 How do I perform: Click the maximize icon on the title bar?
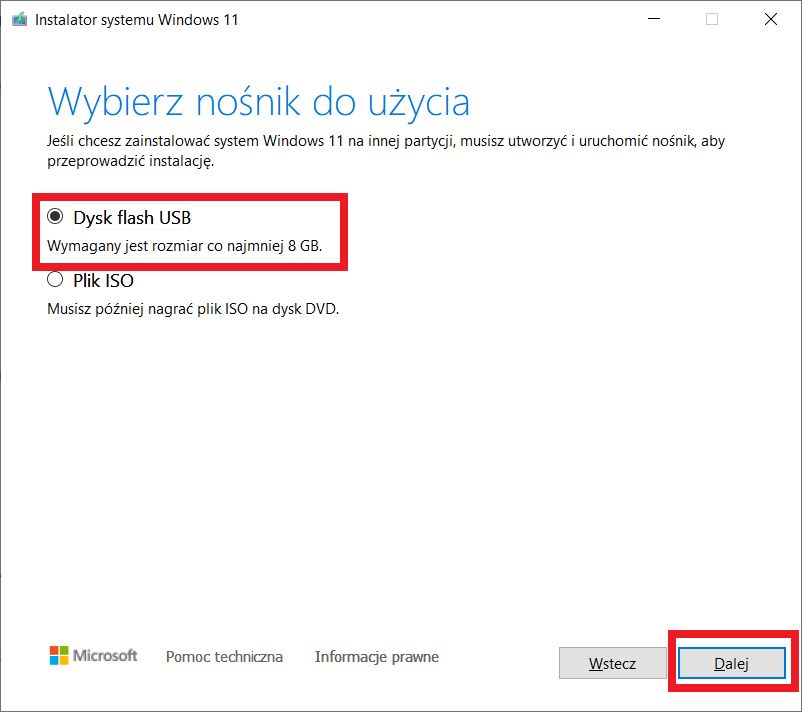(x=710, y=18)
